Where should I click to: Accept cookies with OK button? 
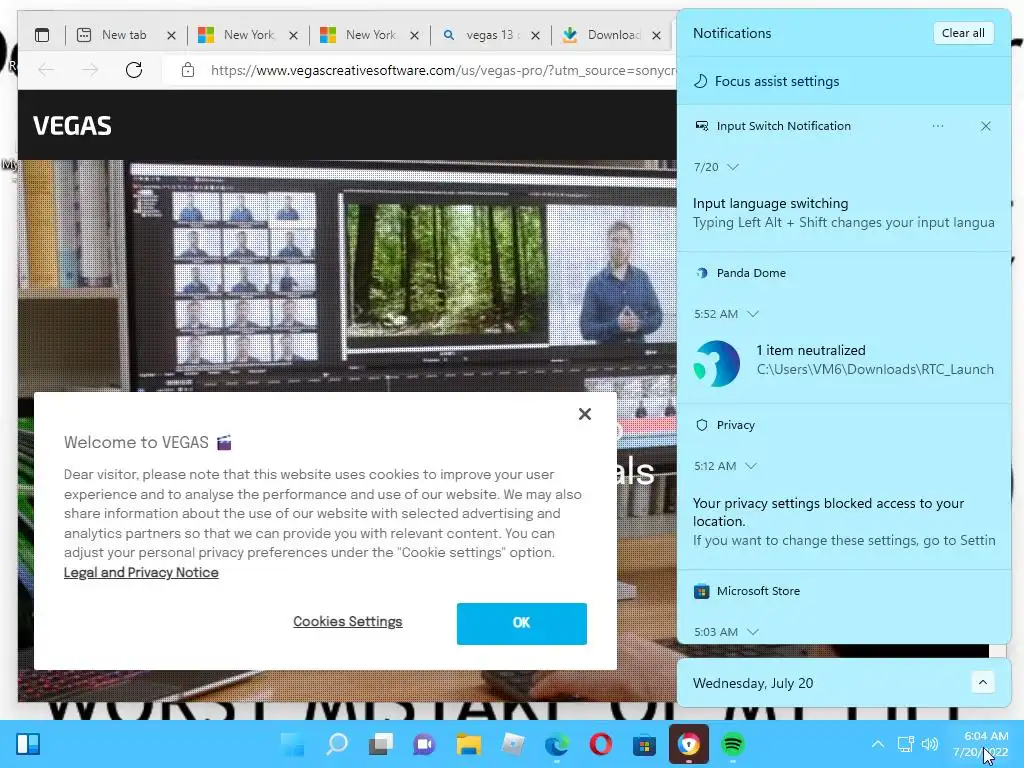pyautogui.click(x=522, y=624)
